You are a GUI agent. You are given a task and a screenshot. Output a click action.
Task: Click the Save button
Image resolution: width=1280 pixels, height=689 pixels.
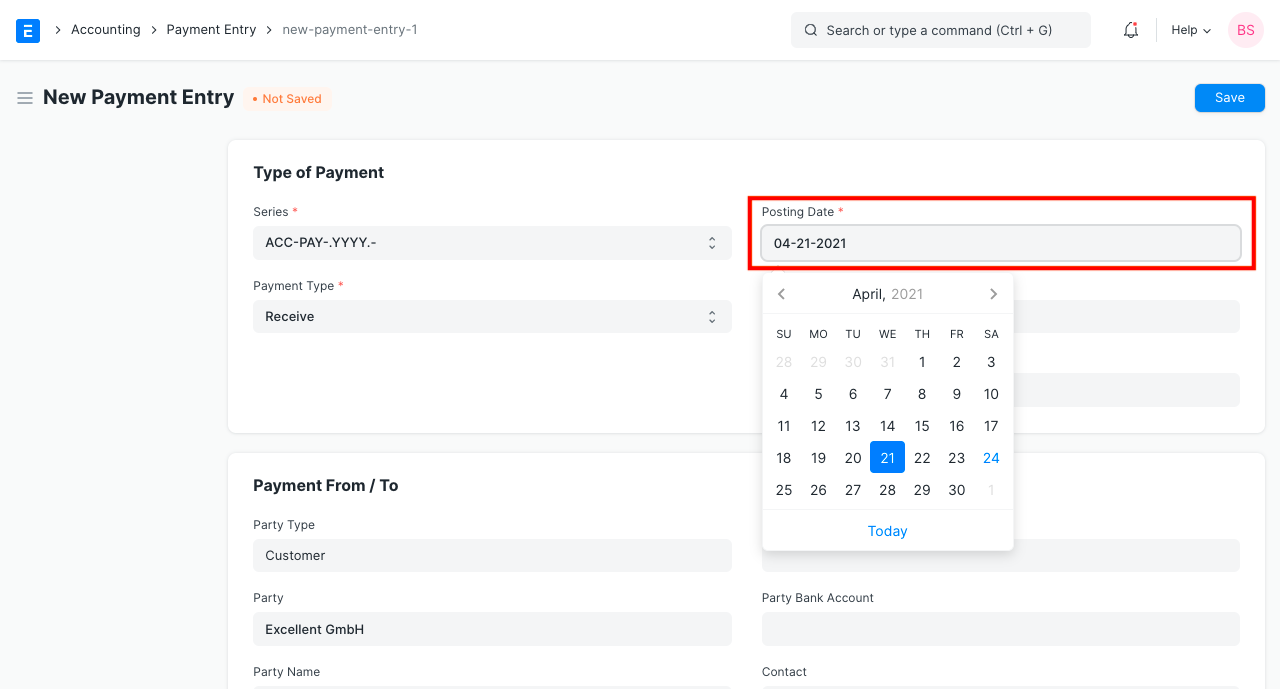[1229, 97]
